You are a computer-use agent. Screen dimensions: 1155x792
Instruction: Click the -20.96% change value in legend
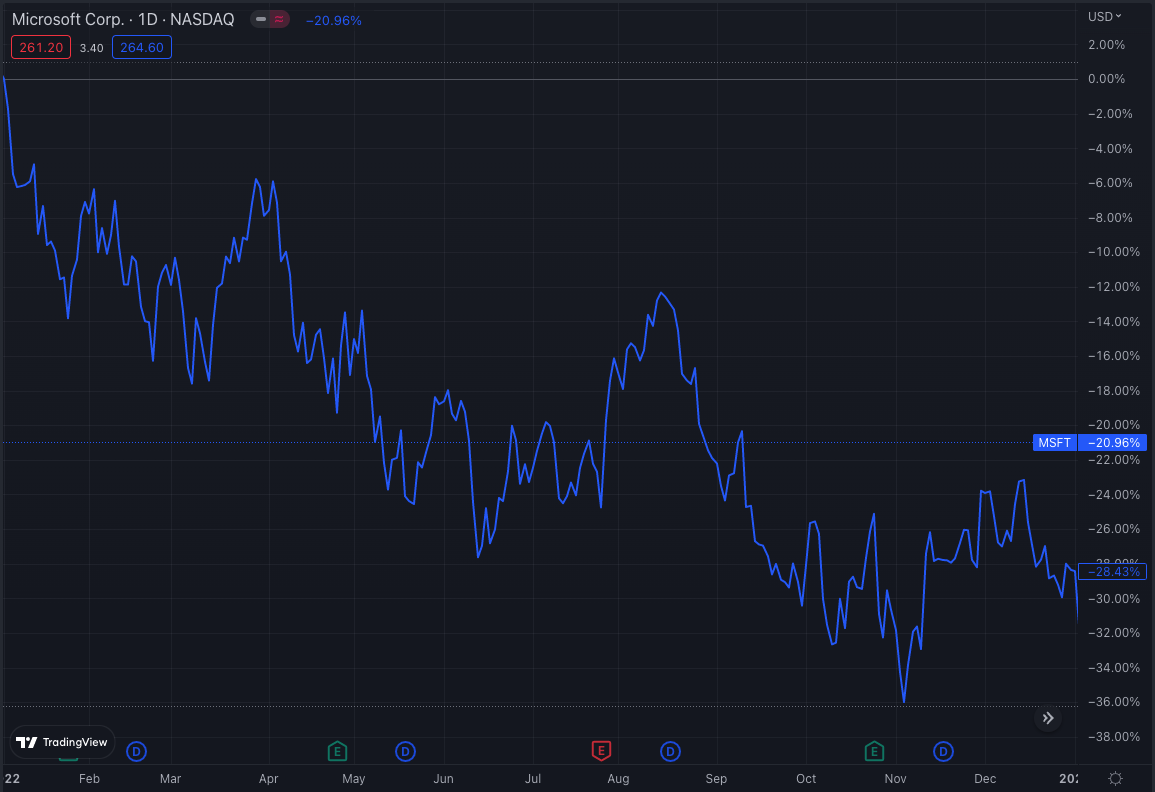pyautogui.click(x=334, y=20)
